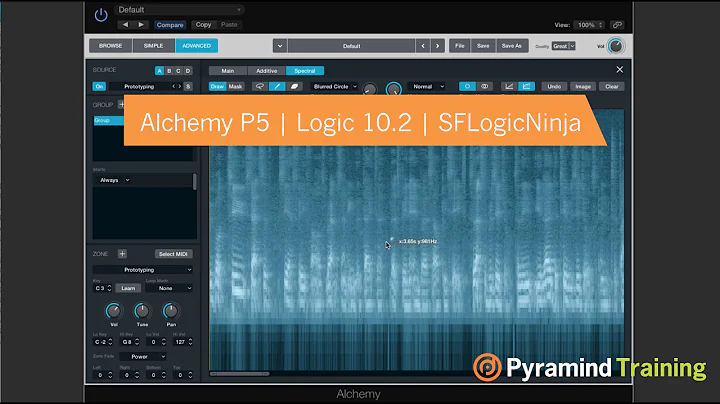Select source B
The width and height of the screenshot is (720, 404).
tap(169, 71)
